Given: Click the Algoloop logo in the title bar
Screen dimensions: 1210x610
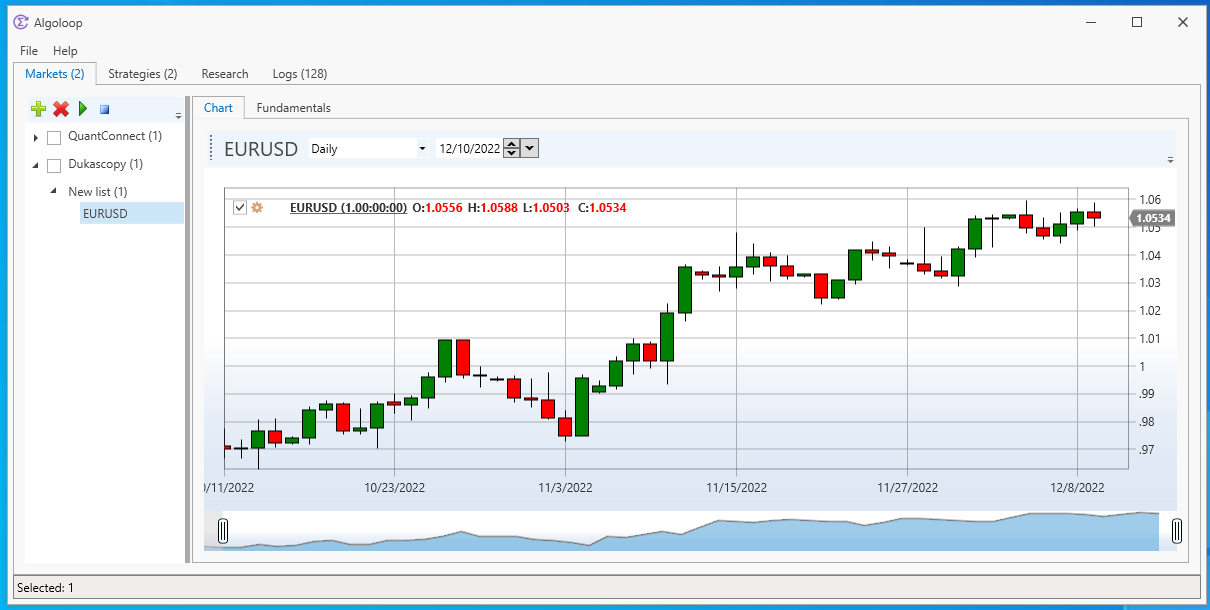Looking at the screenshot, I should [20, 22].
